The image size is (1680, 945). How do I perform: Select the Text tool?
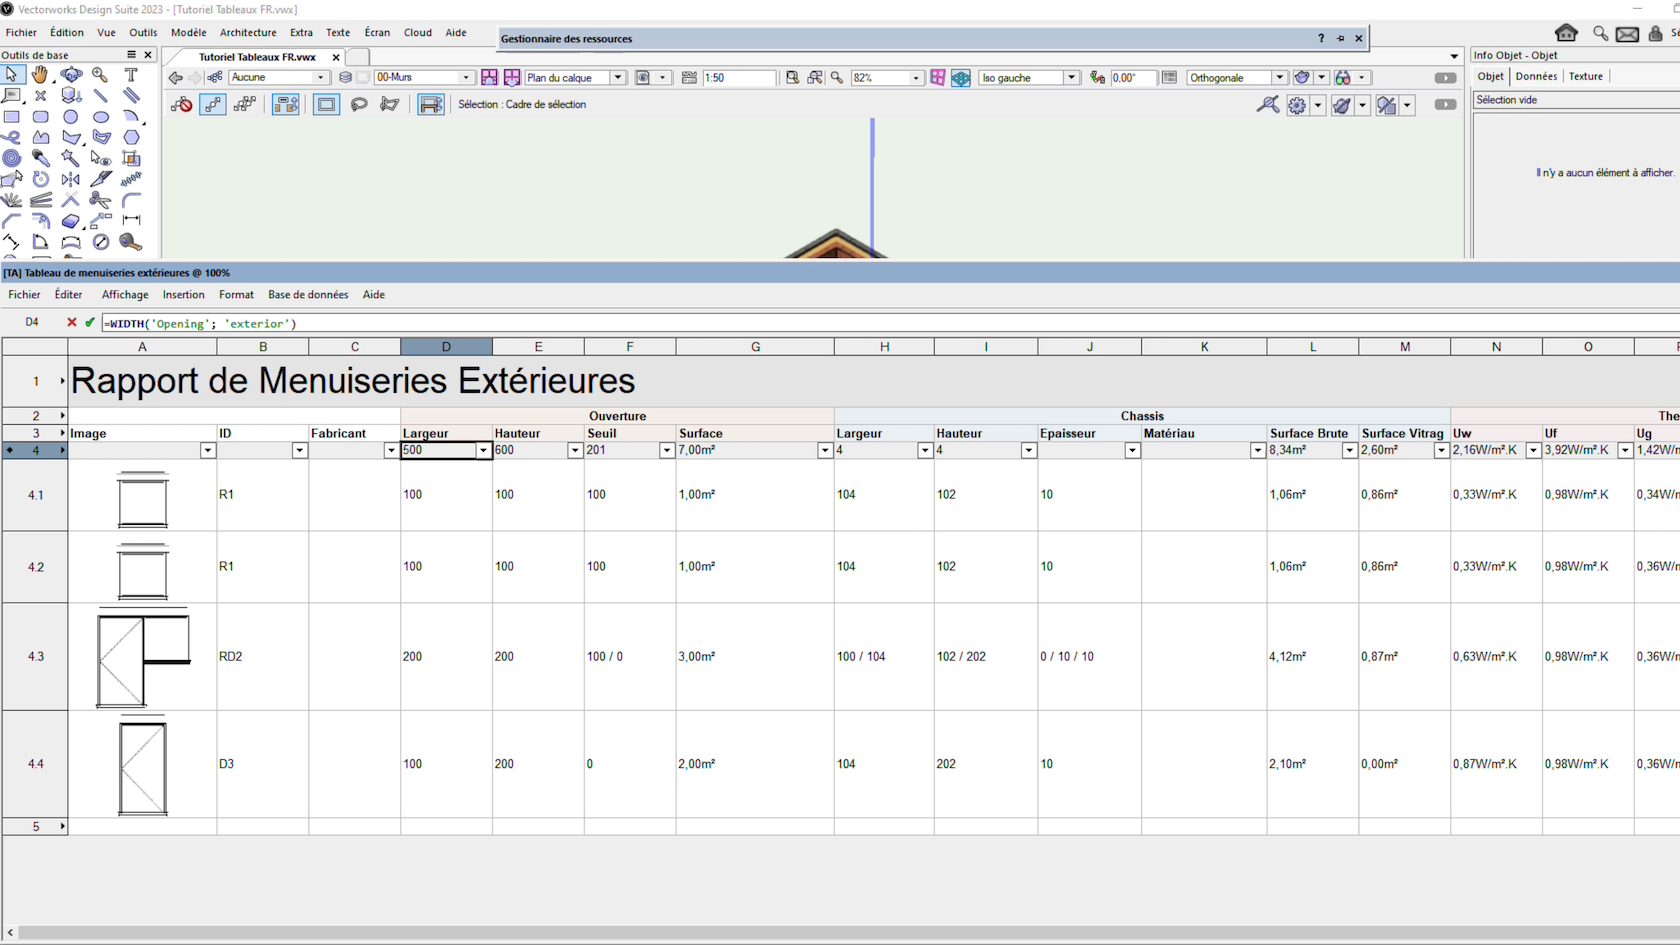(131, 75)
